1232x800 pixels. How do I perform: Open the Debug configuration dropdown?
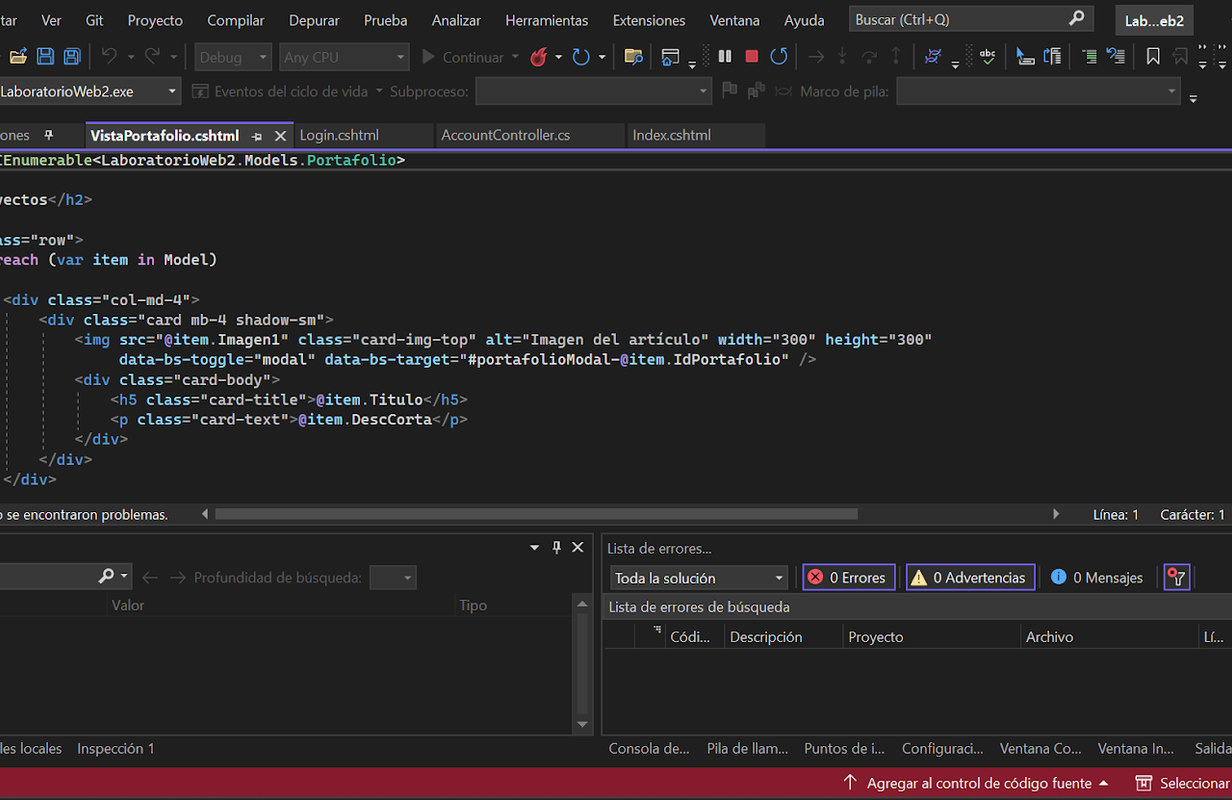click(233, 57)
